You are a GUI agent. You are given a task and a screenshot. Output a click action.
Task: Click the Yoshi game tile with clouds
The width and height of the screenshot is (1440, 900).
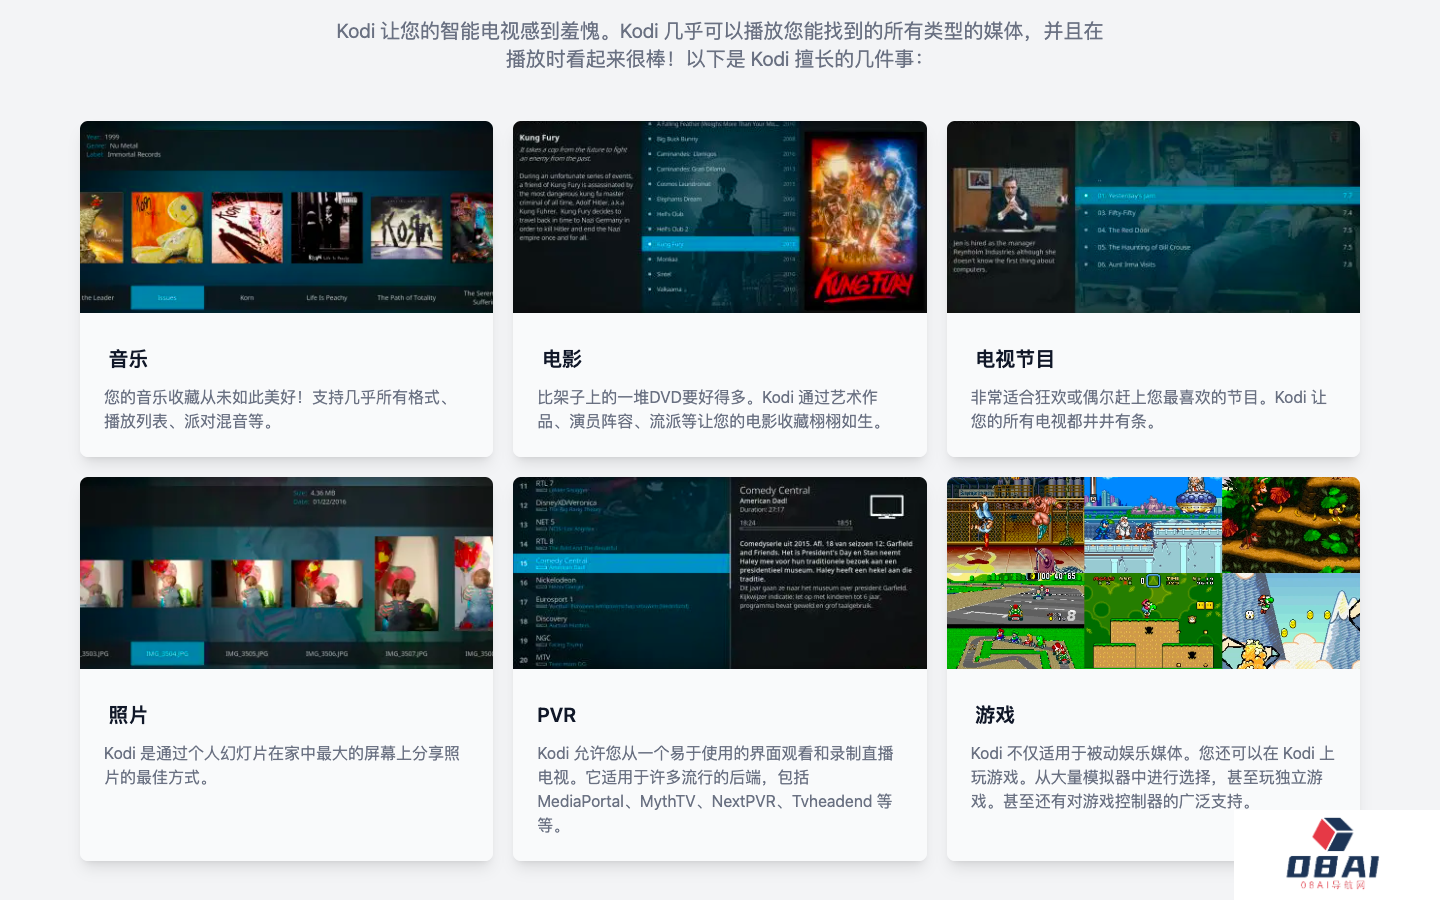1291,621
